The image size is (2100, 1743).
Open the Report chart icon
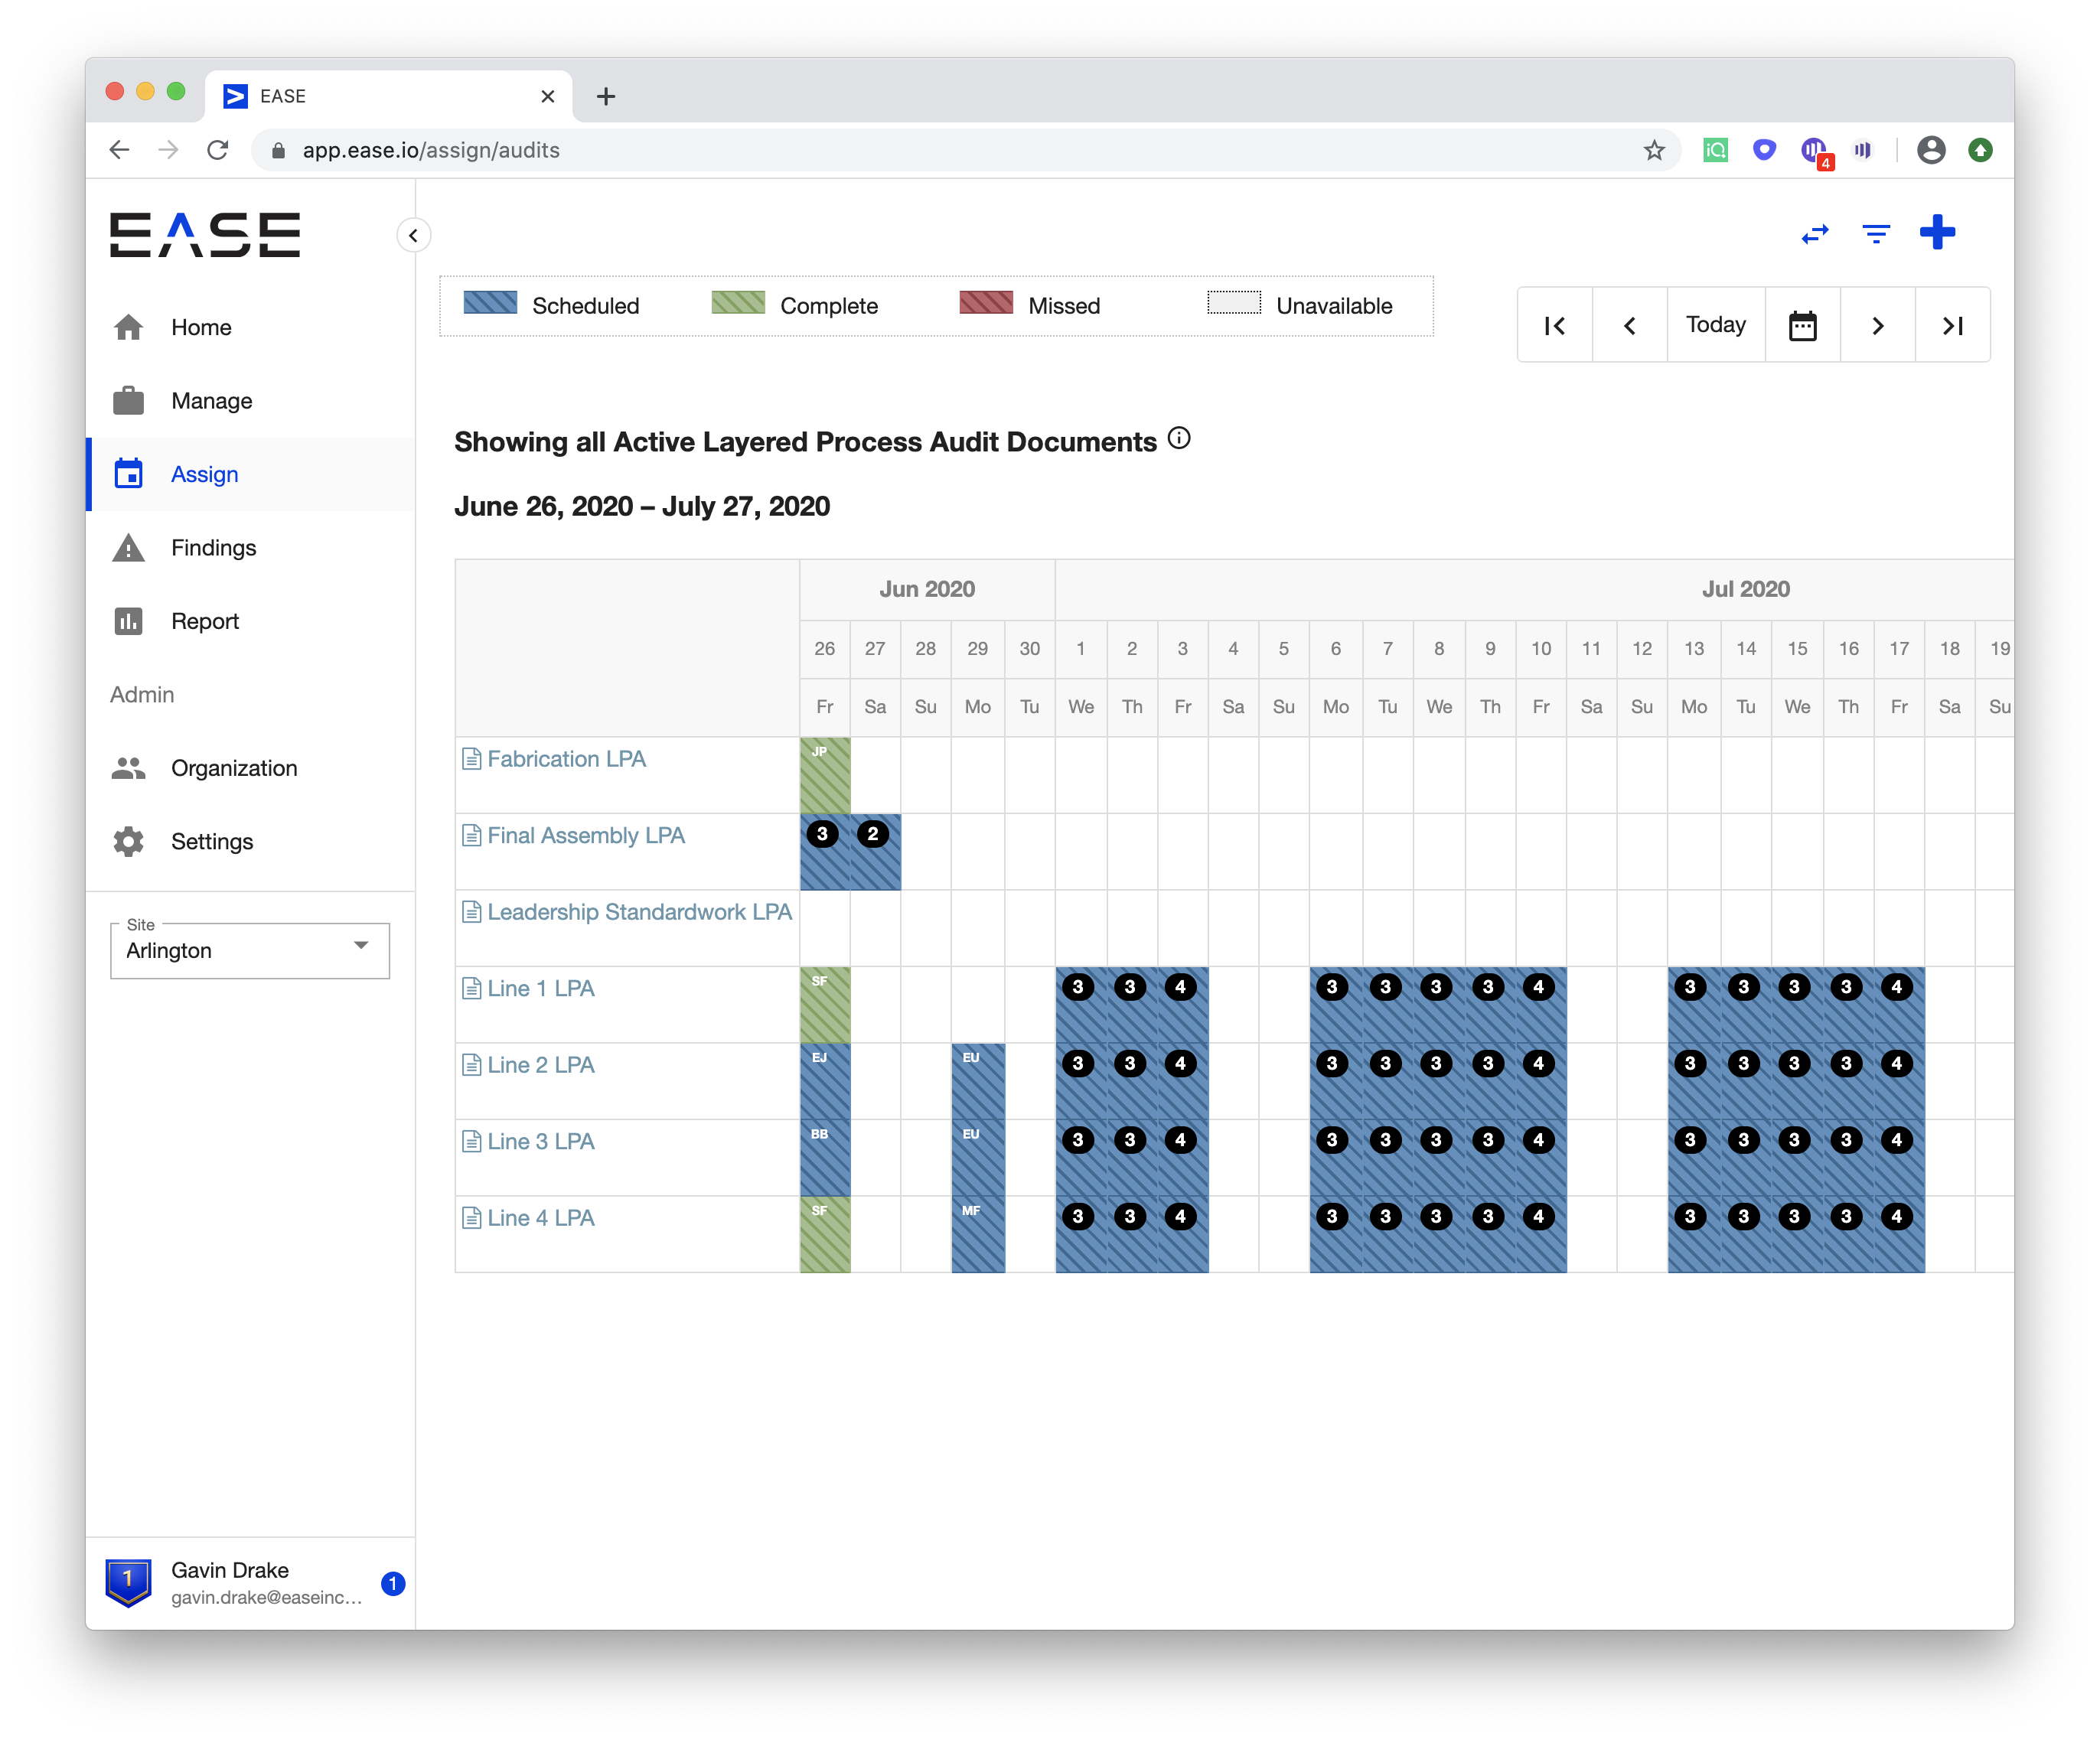pyautogui.click(x=129, y=621)
